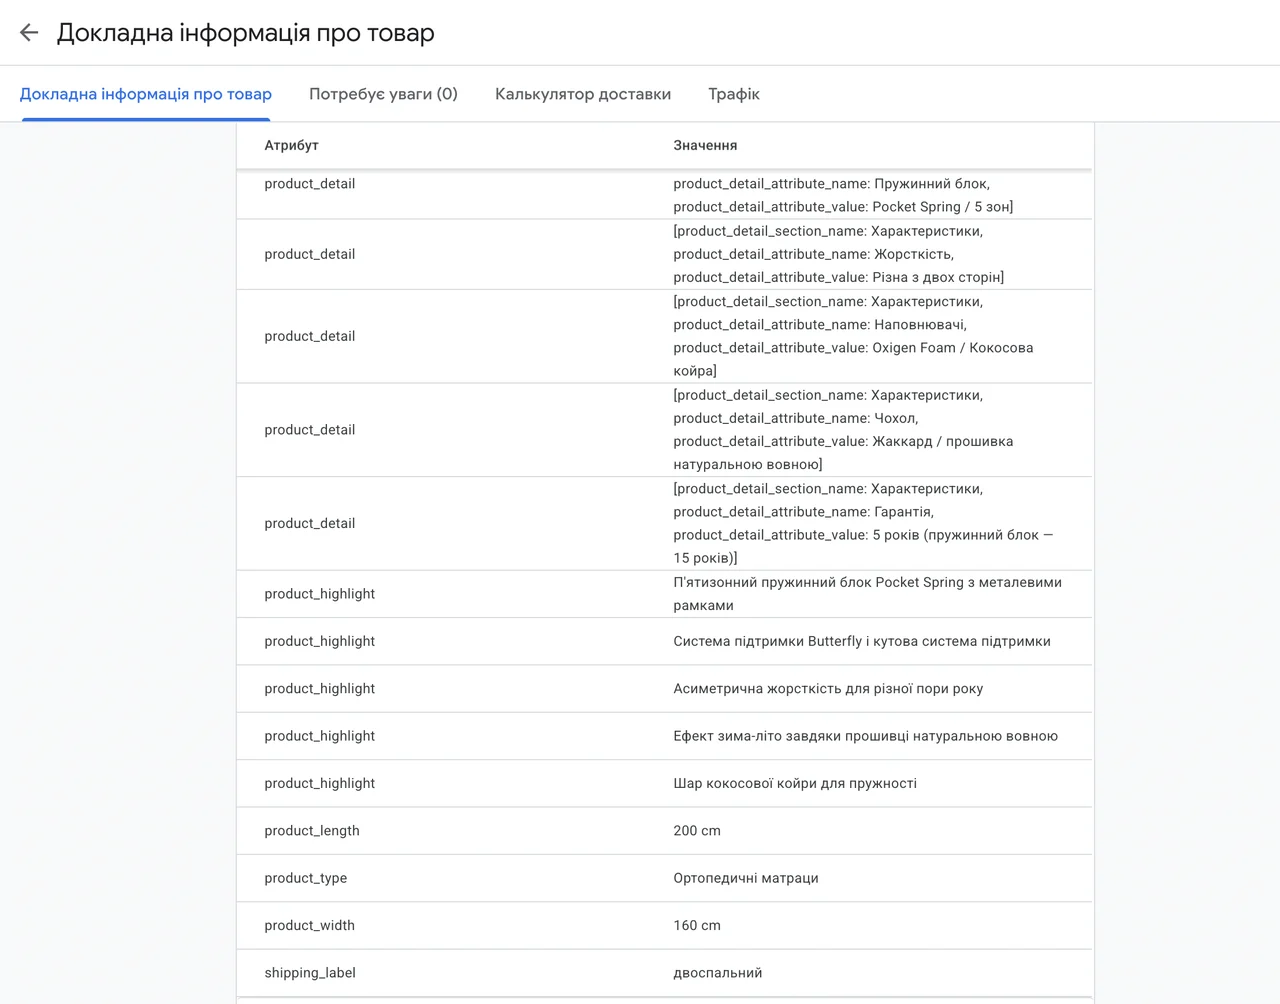Click the Система підтримки Butterfly highlight value

click(x=862, y=641)
